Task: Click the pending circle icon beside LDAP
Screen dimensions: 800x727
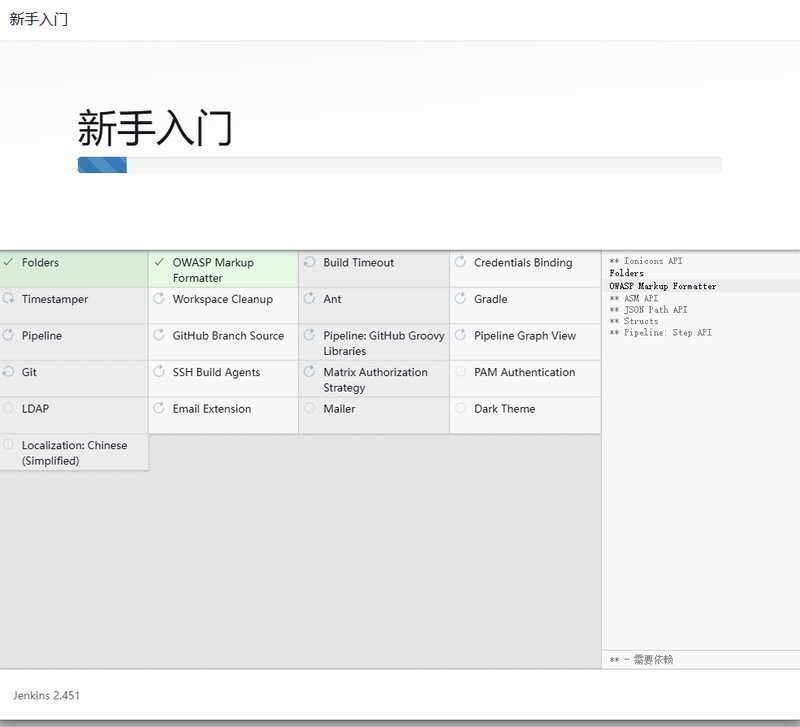Action: click(x=8, y=408)
